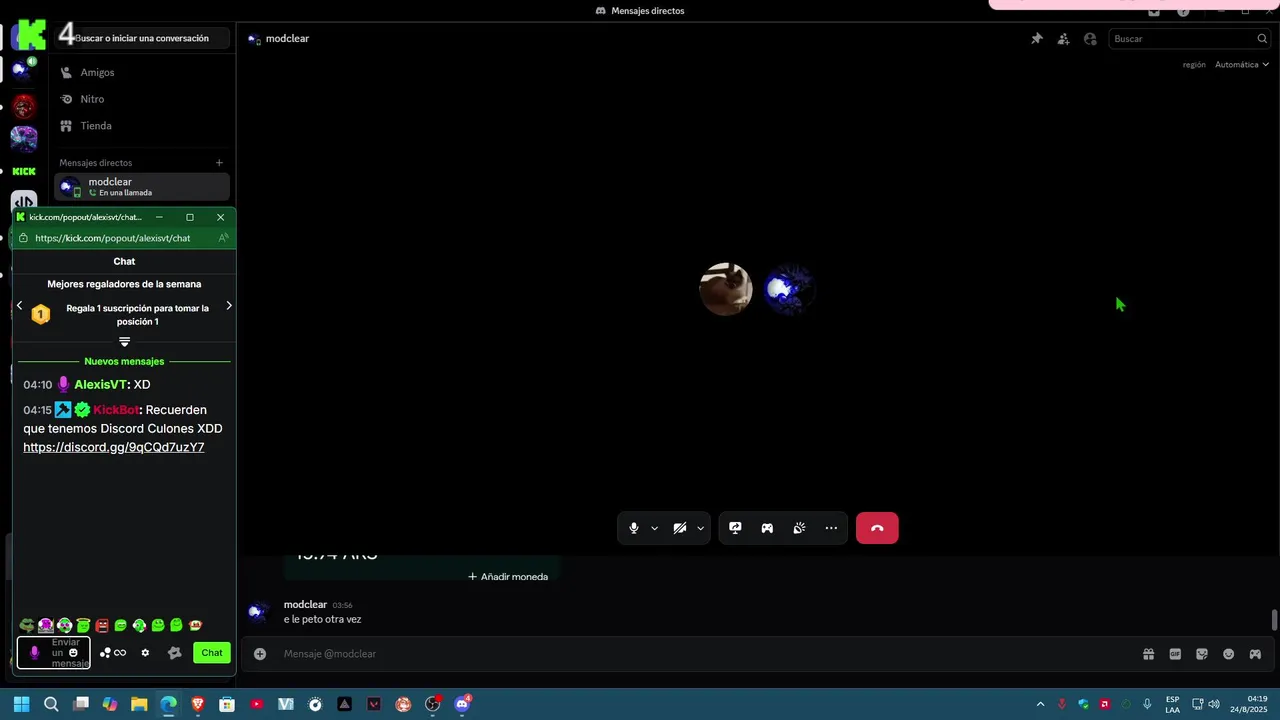Click AlexisVT username in Kick chat
Viewport: 1280px width, 720px height.
101,385
